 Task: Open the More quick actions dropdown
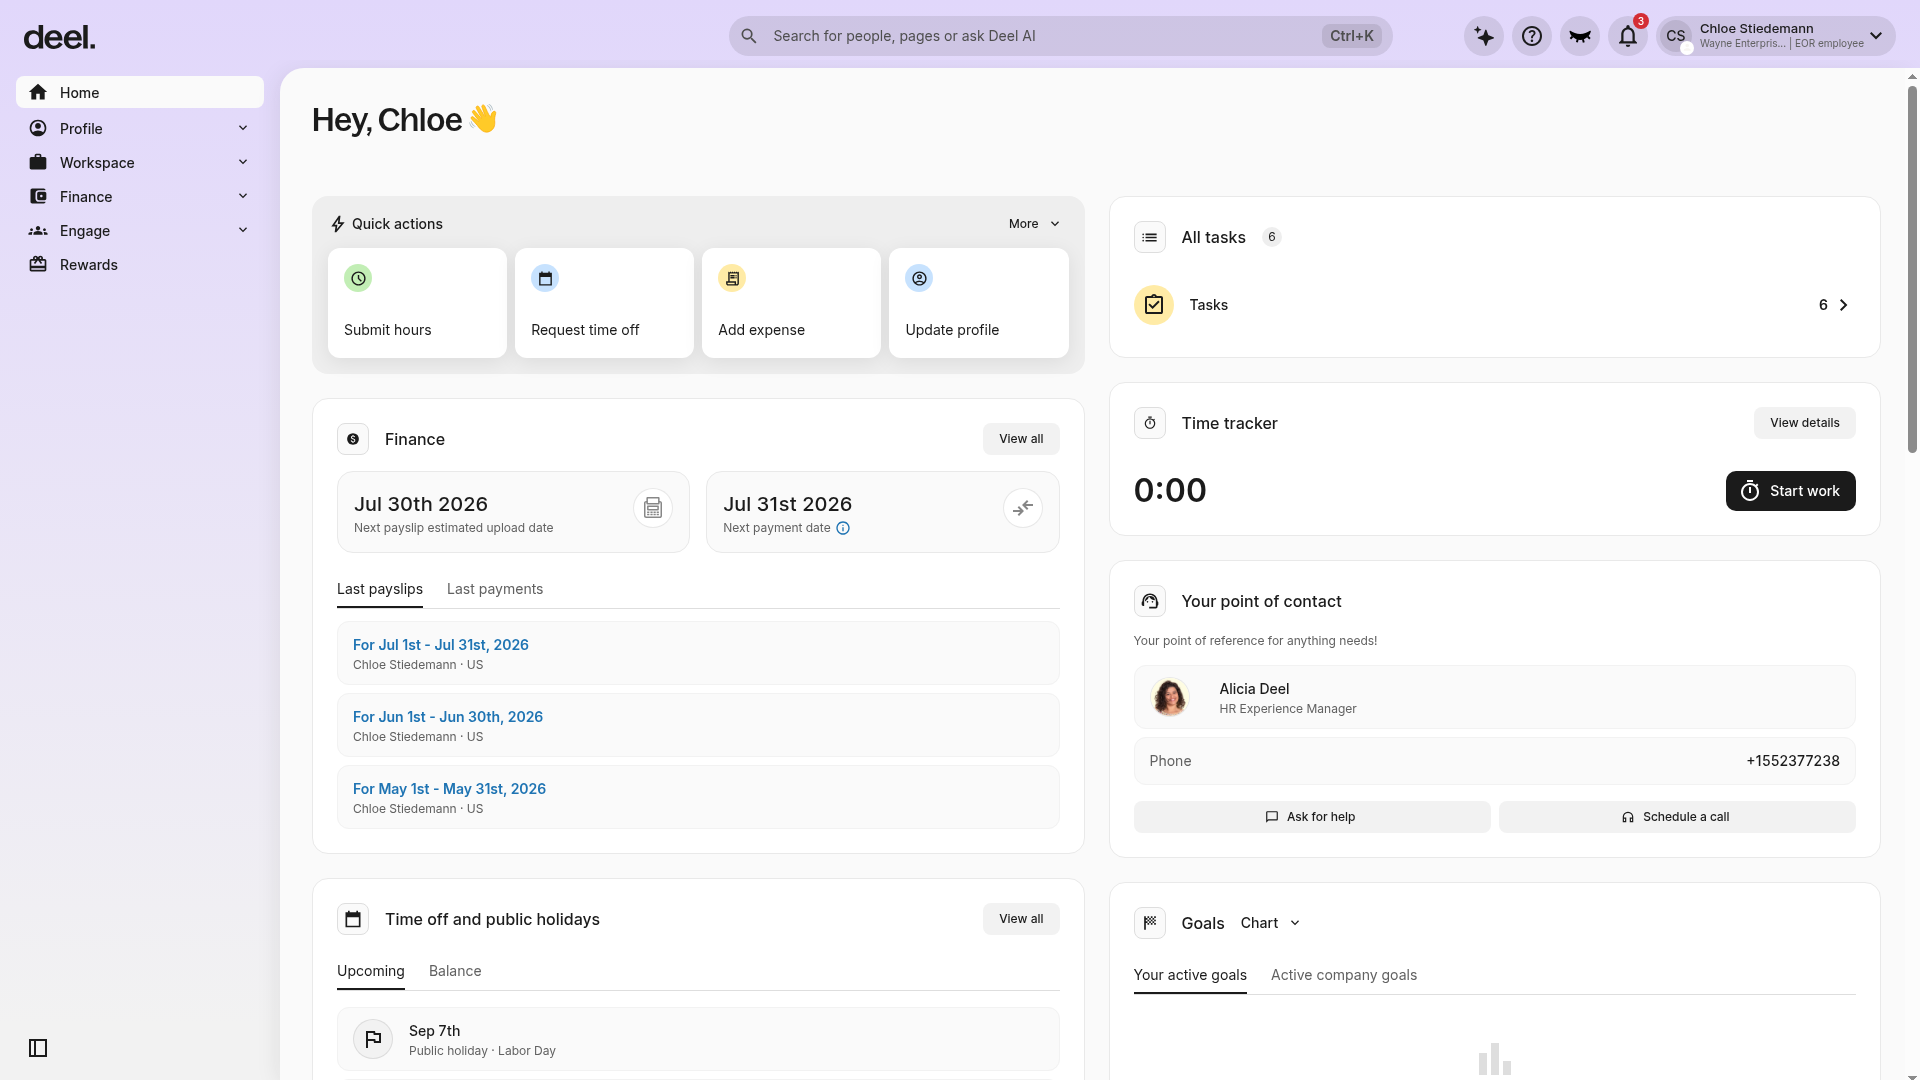1034,224
